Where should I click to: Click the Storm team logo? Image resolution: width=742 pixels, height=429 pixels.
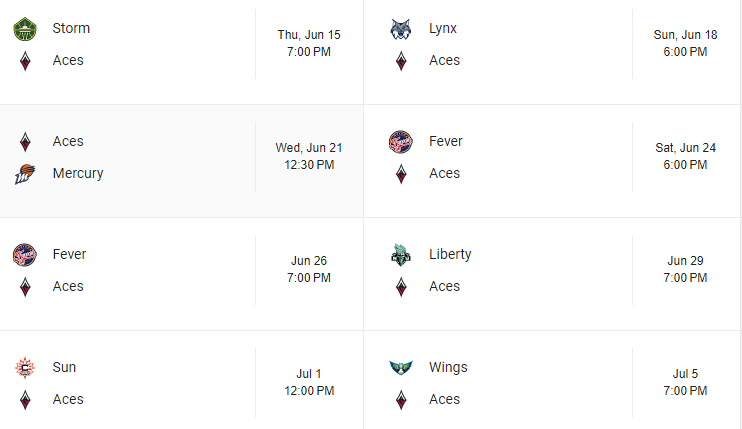tap(25, 29)
